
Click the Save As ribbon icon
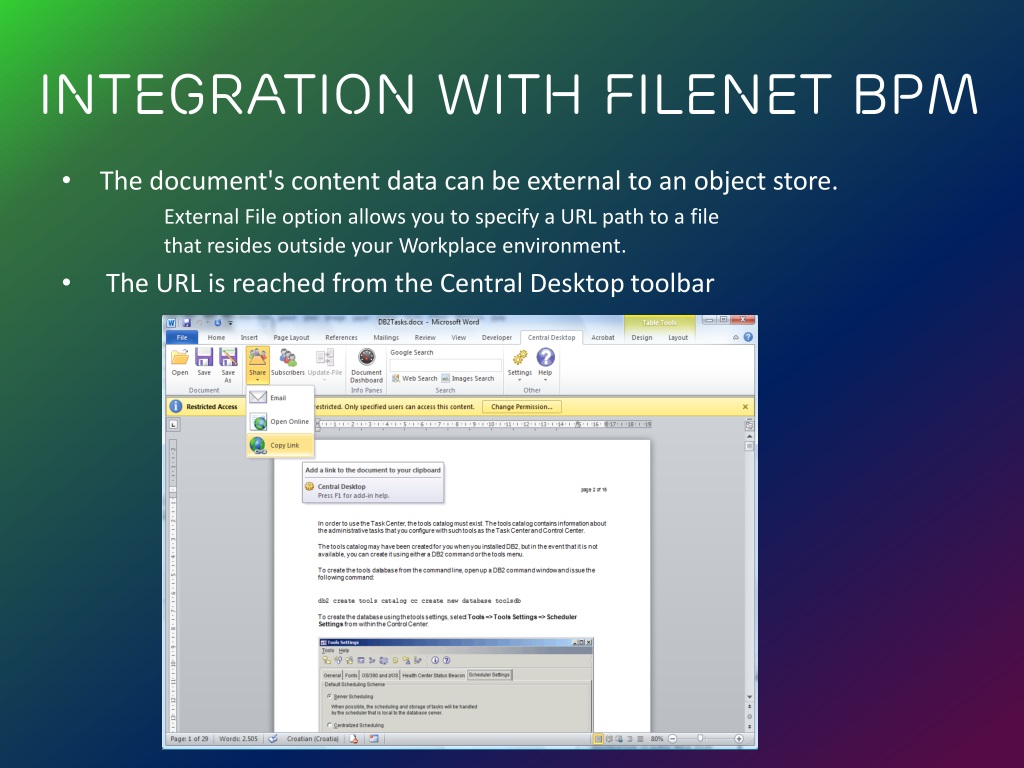[228, 357]
